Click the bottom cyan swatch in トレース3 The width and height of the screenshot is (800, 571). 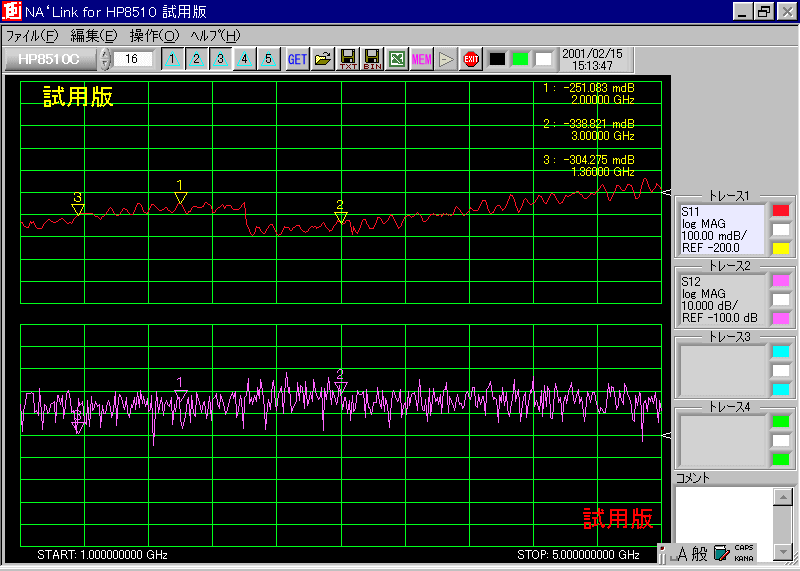[x=781, y=389]
